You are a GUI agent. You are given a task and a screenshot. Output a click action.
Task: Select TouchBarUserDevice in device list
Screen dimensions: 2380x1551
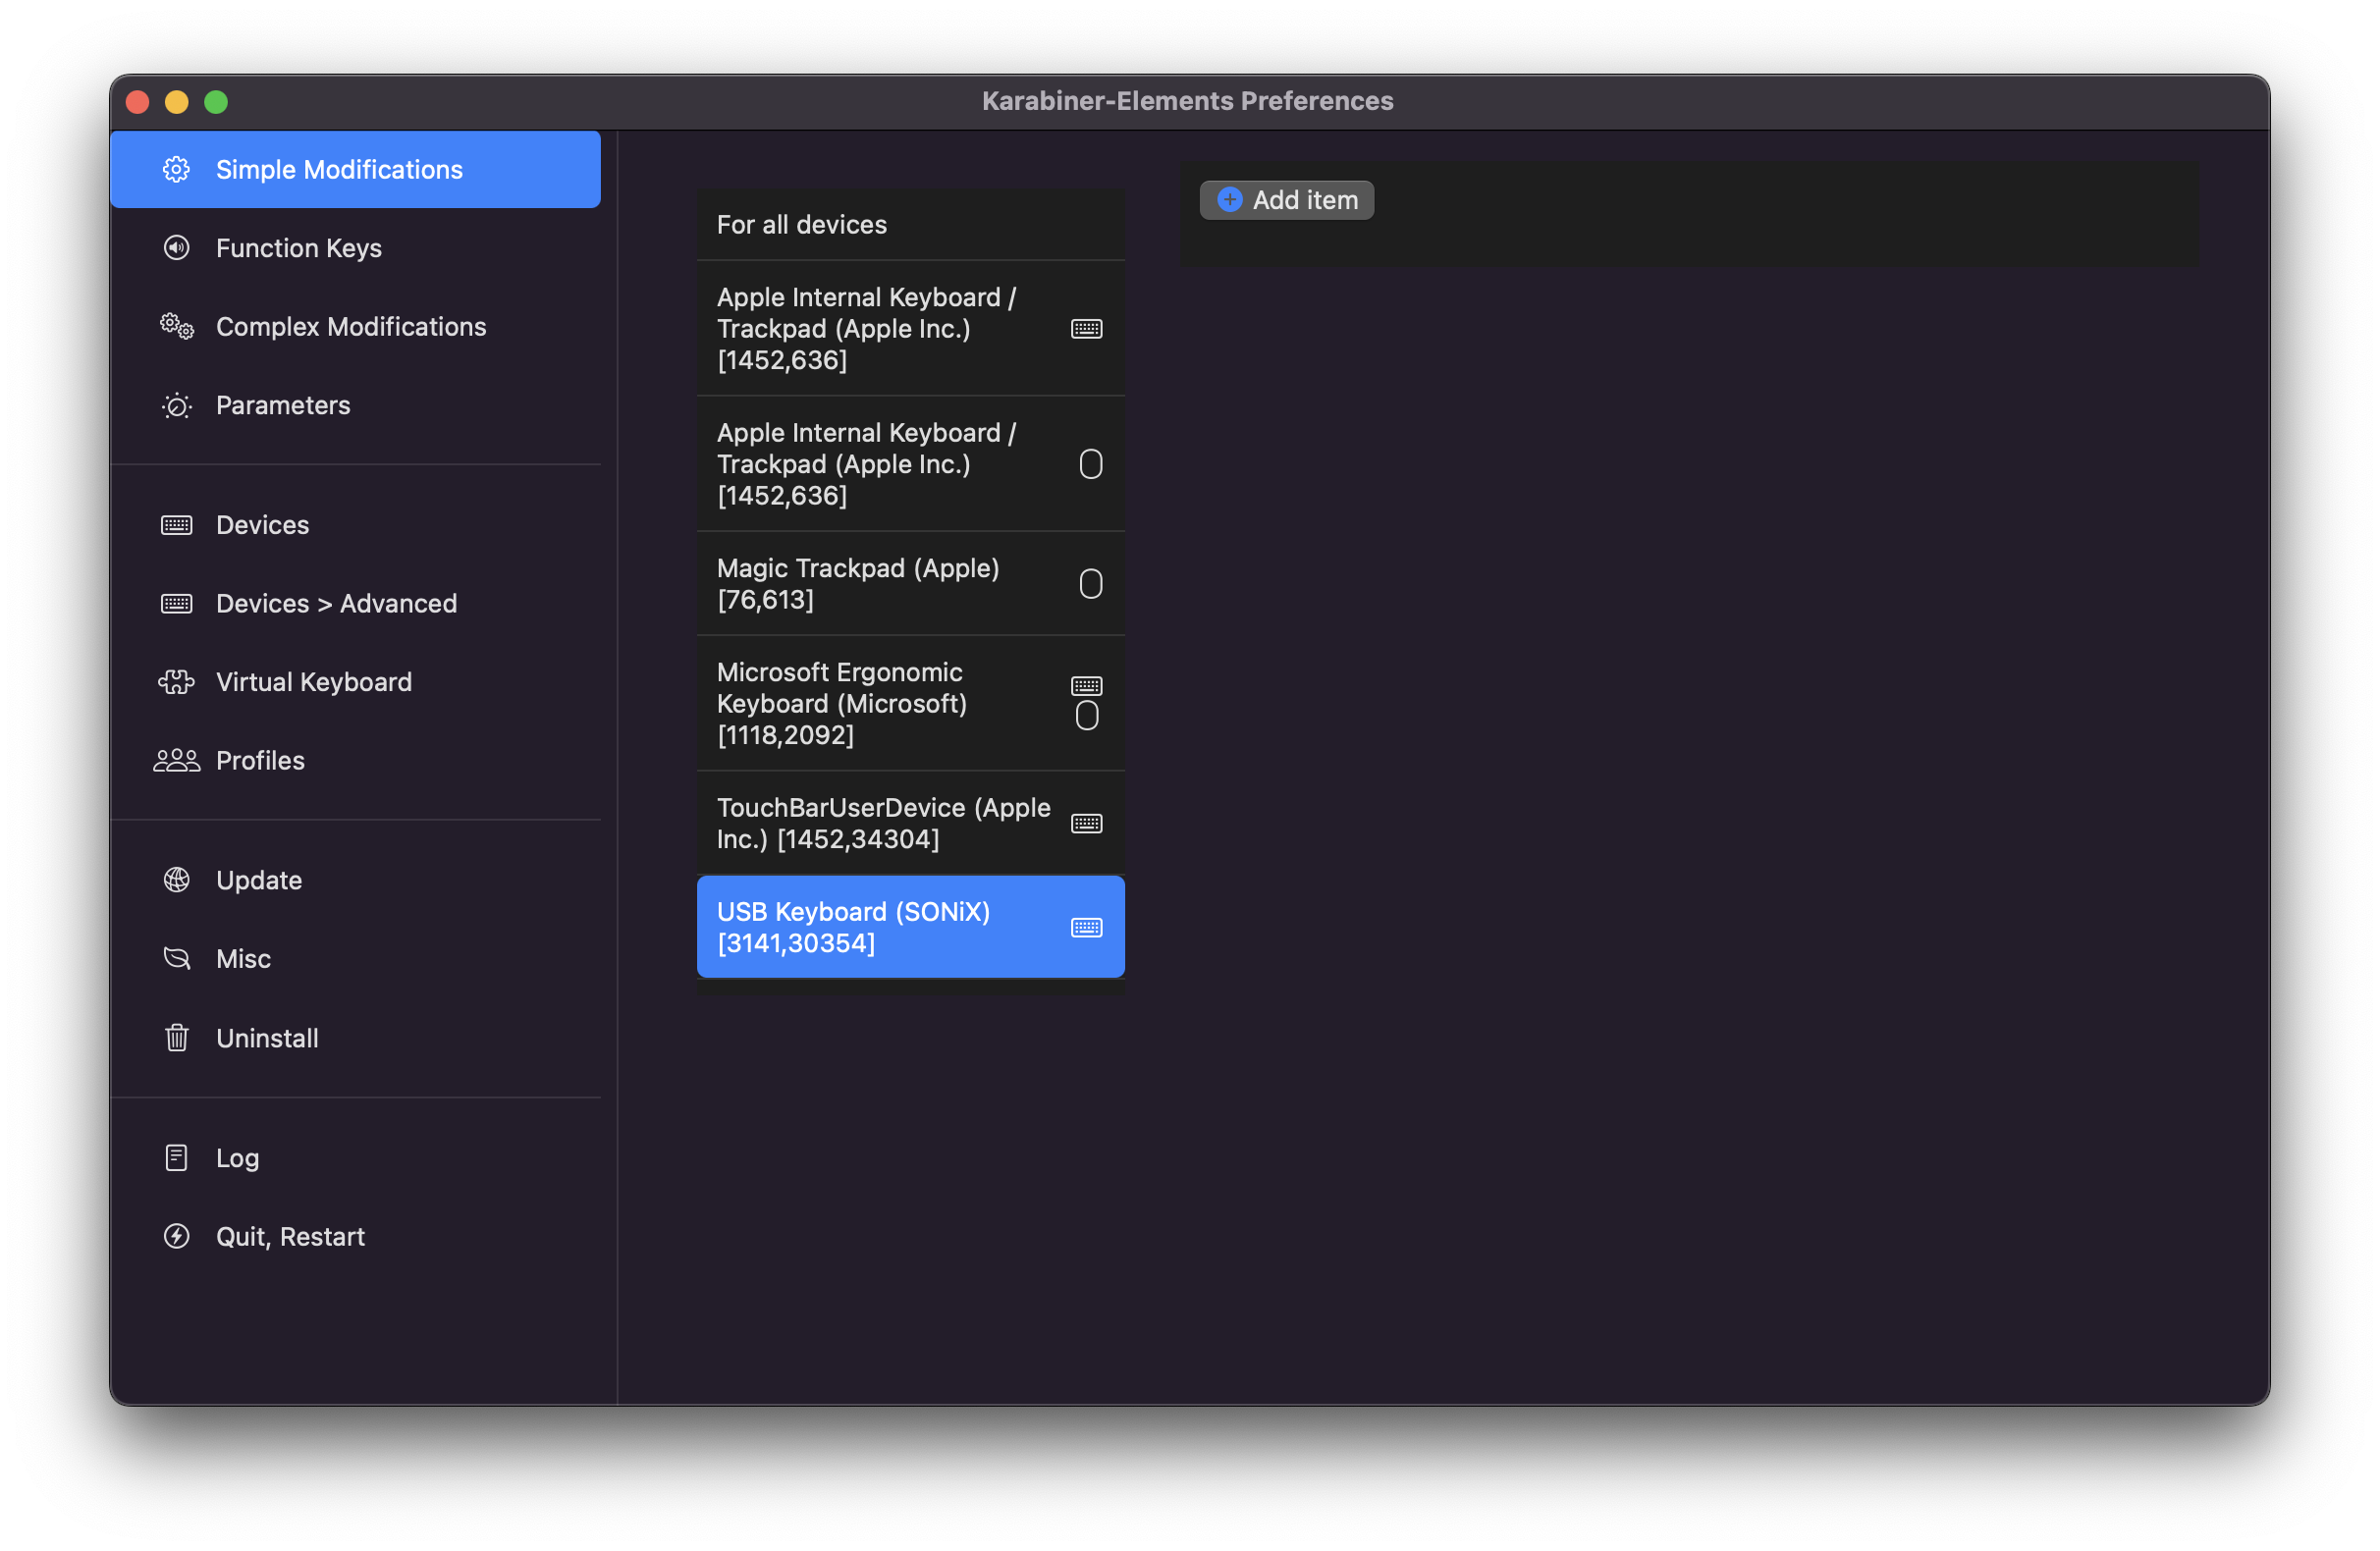909,823
